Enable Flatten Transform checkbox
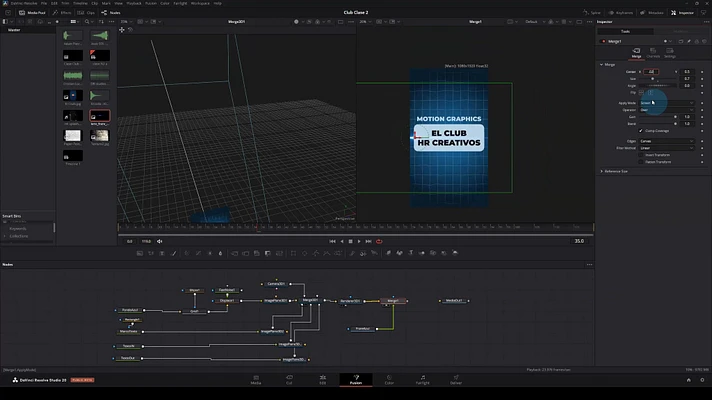The width and height of the screenshot is (712, 400). 641,162
